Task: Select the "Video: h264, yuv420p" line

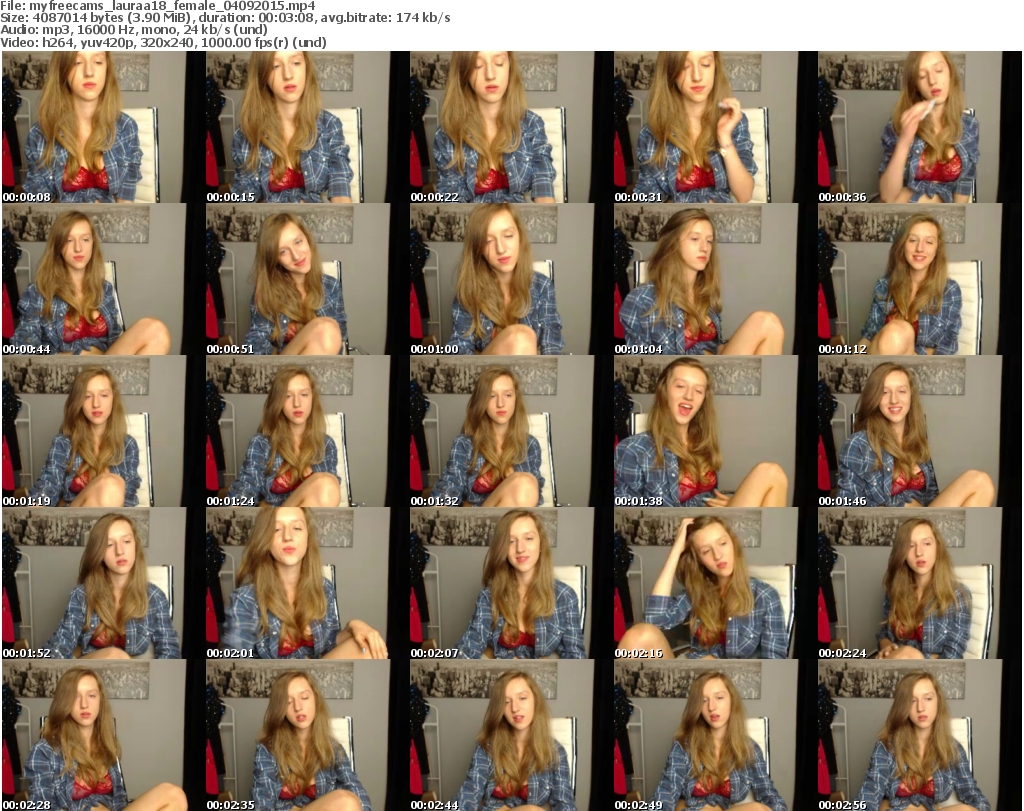Action: pos(163,42)
